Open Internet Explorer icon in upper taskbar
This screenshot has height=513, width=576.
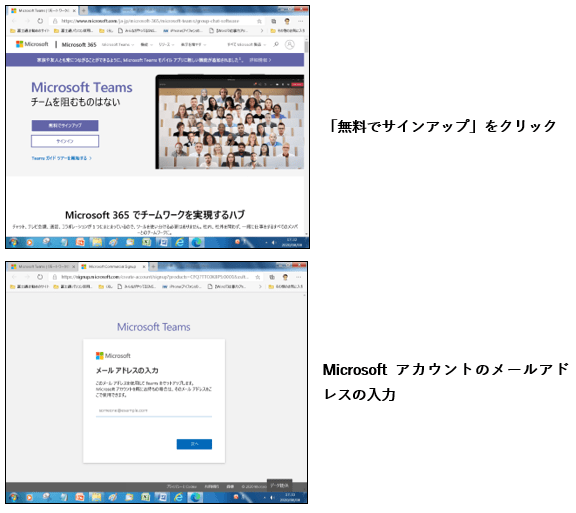click(x=180, y=242)
